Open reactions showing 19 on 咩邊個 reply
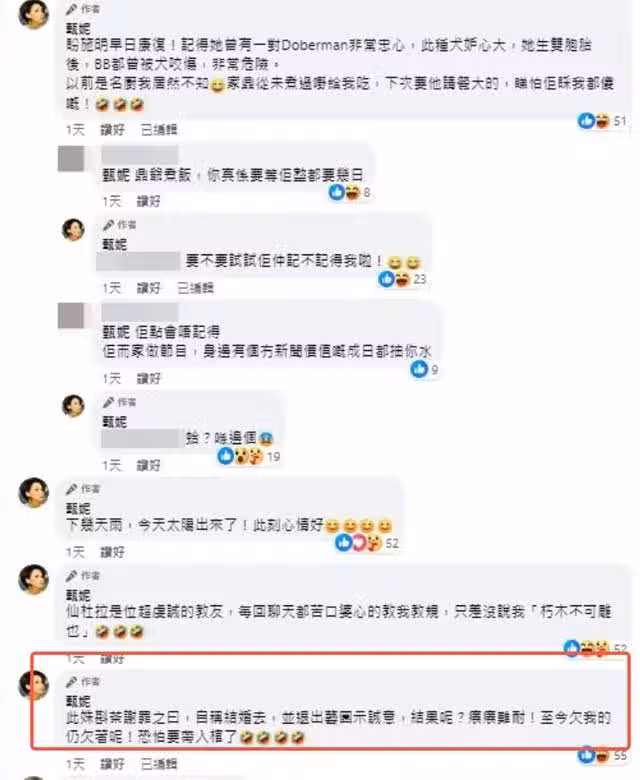Viewport: 640px width, 780px height. point(249,456)
